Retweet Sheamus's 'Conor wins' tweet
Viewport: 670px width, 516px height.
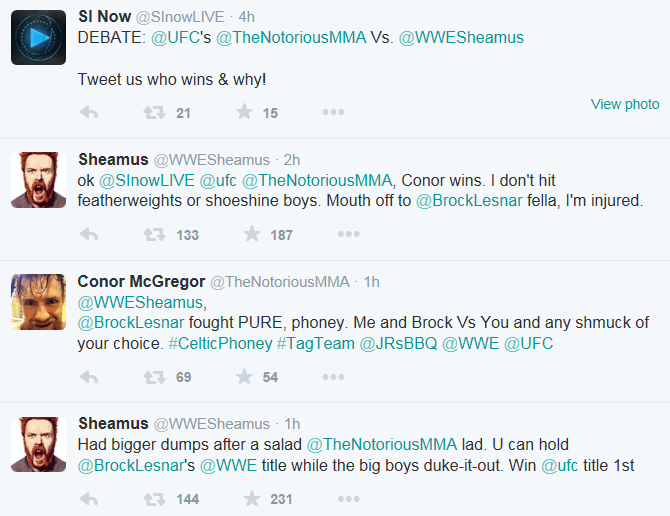[x=153, y=235]
